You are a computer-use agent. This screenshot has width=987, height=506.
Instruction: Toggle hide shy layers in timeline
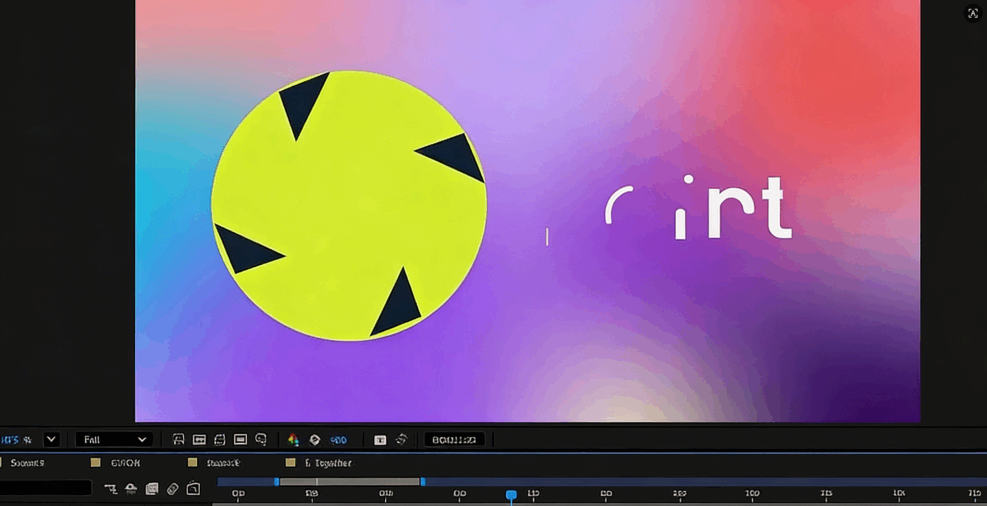point(131,489)
